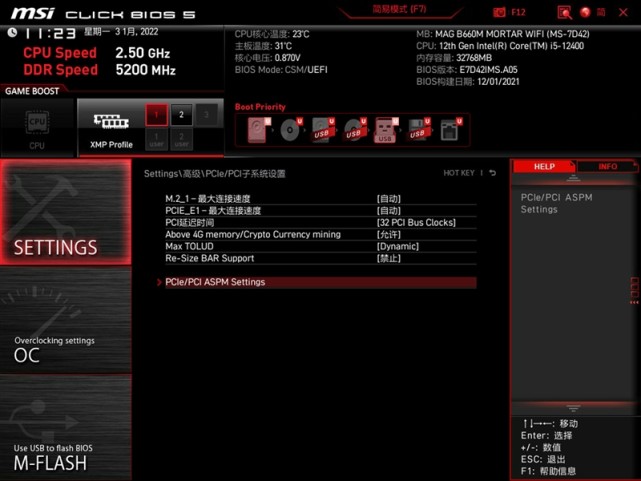Open the M-FLASH BIOS flashing section
The height and width of the screenshot is (481, 641).
tap(66, 427)
